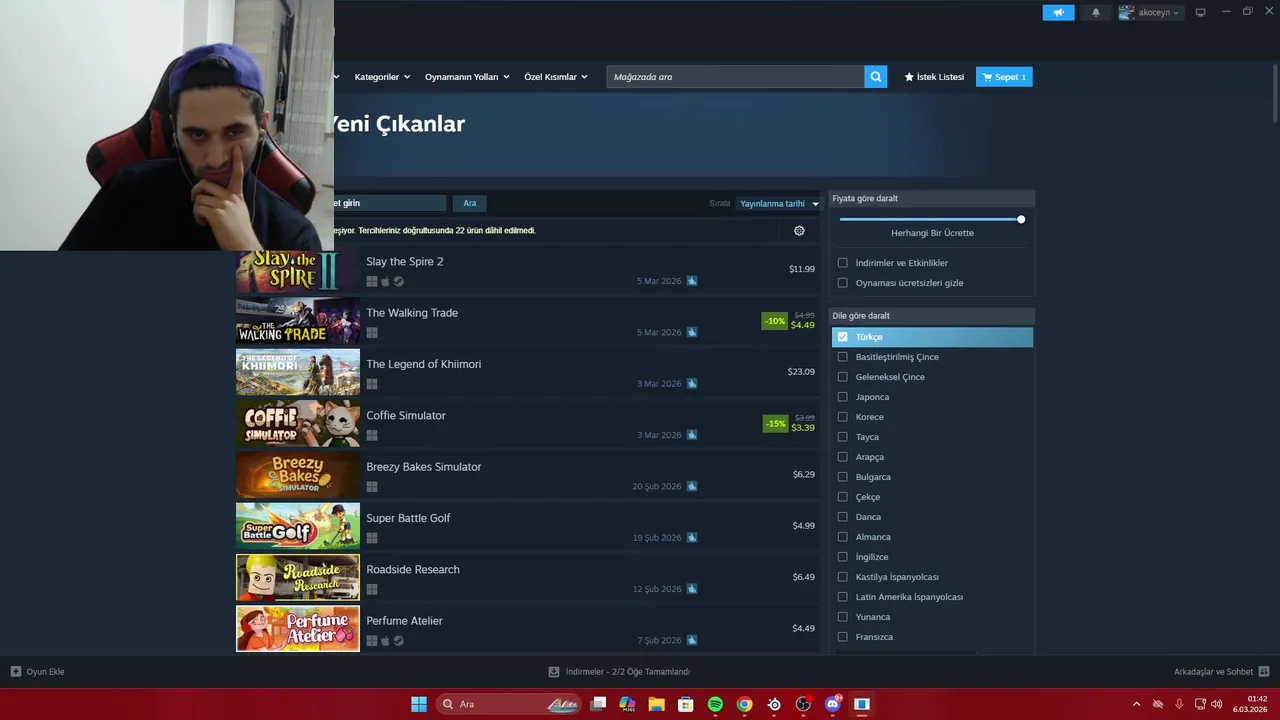1280x720 pixels.
Task: Open OBS Studio from the taskbar
Action: click(x=803, y=704)
